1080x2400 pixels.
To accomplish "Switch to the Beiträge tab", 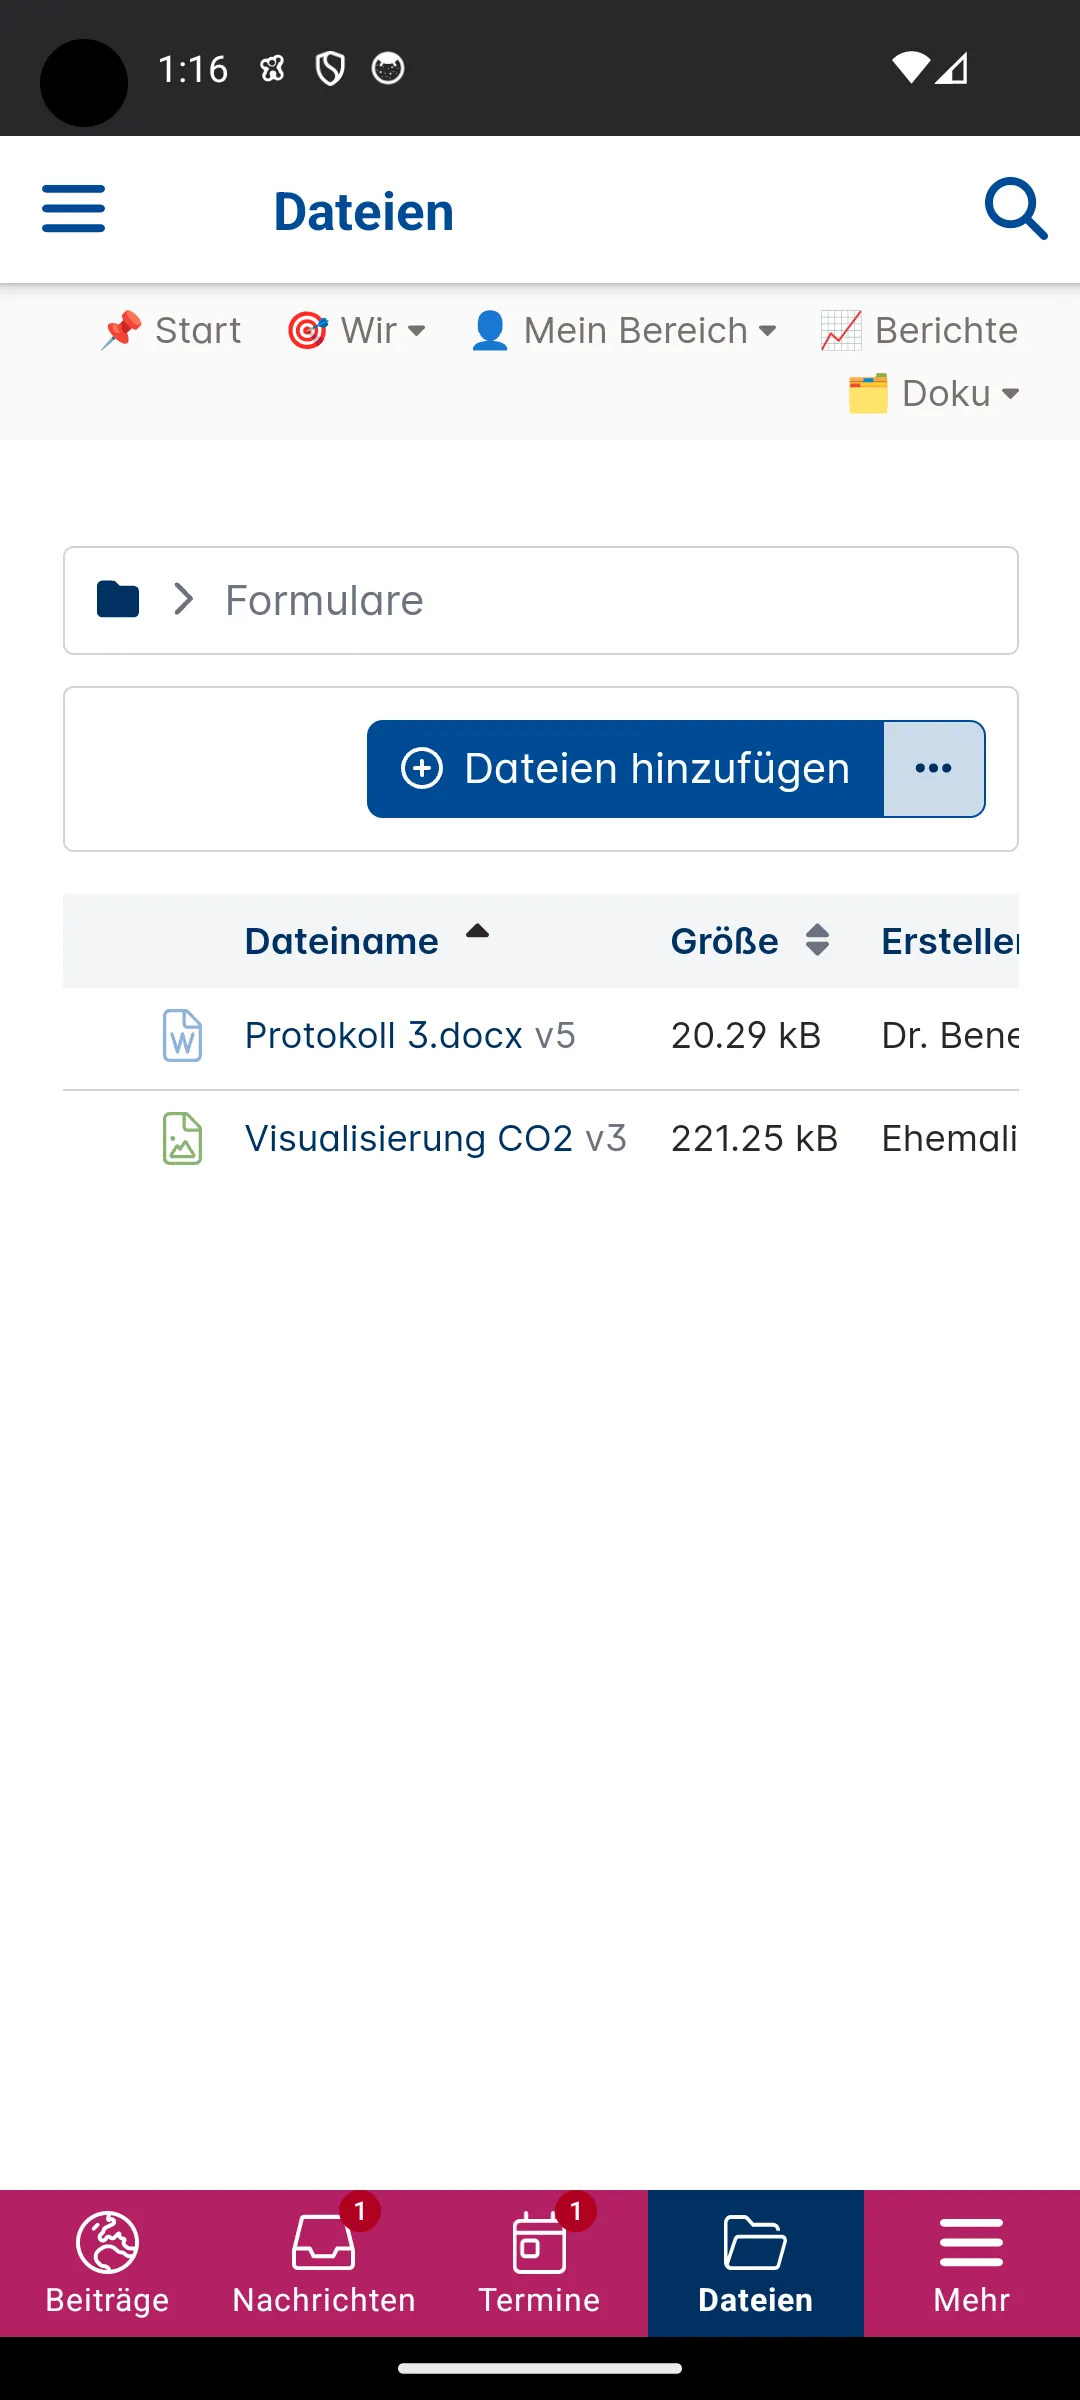I will coord(108,2264).
